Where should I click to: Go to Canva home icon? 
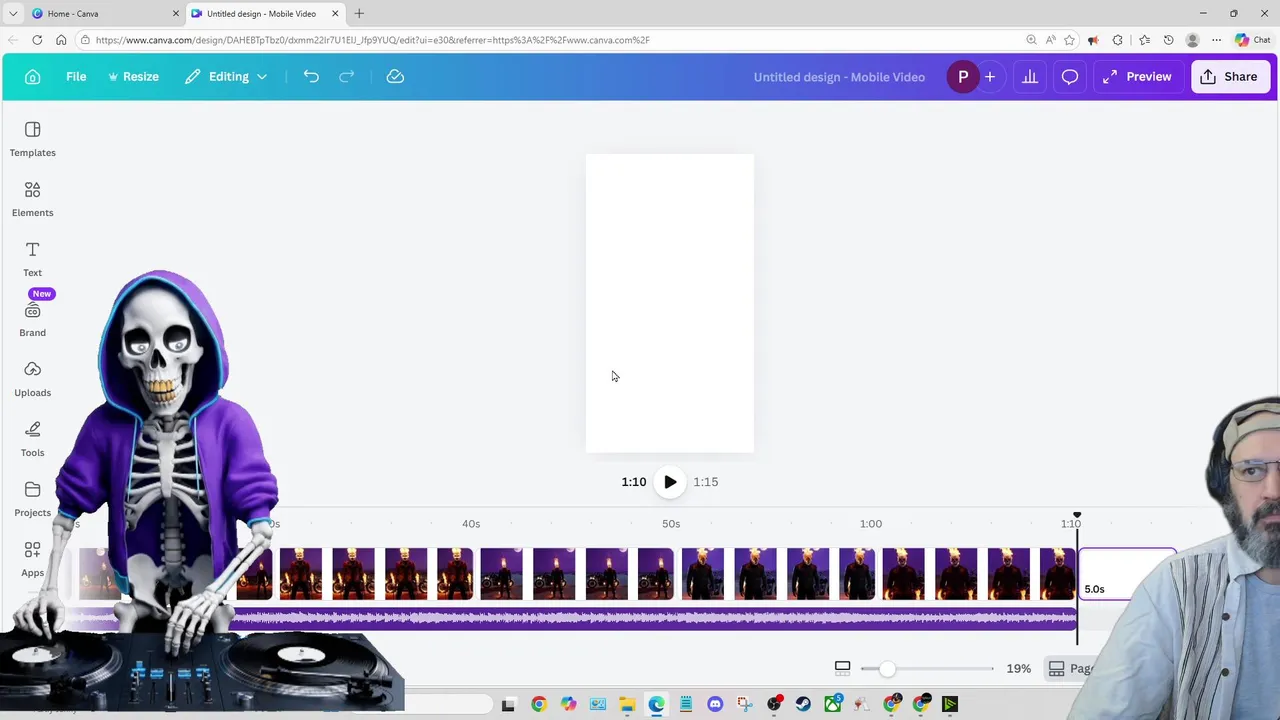point(32,77)
